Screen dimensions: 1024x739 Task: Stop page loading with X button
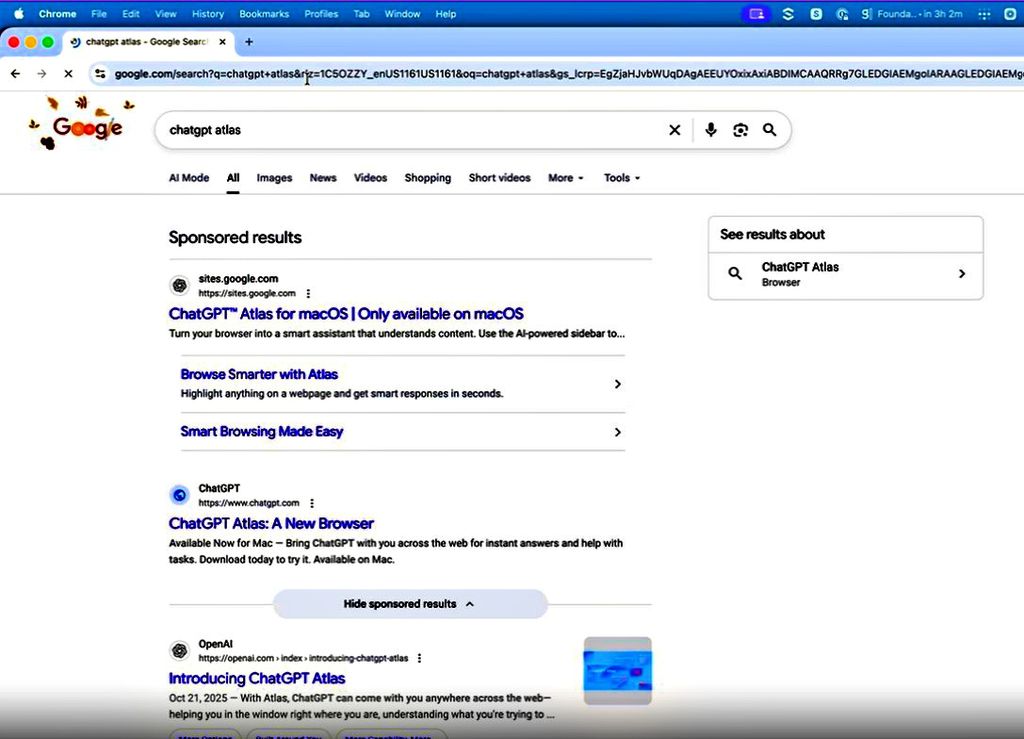(x=67, y=74)
